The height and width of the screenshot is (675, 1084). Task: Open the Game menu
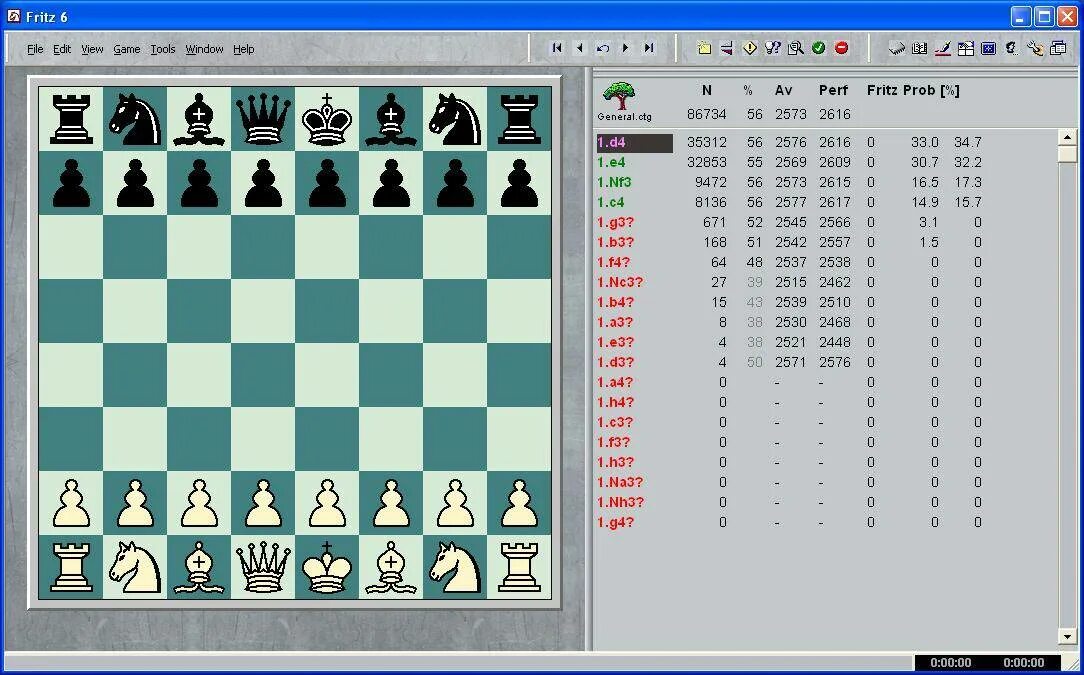(x=127, y=49)
